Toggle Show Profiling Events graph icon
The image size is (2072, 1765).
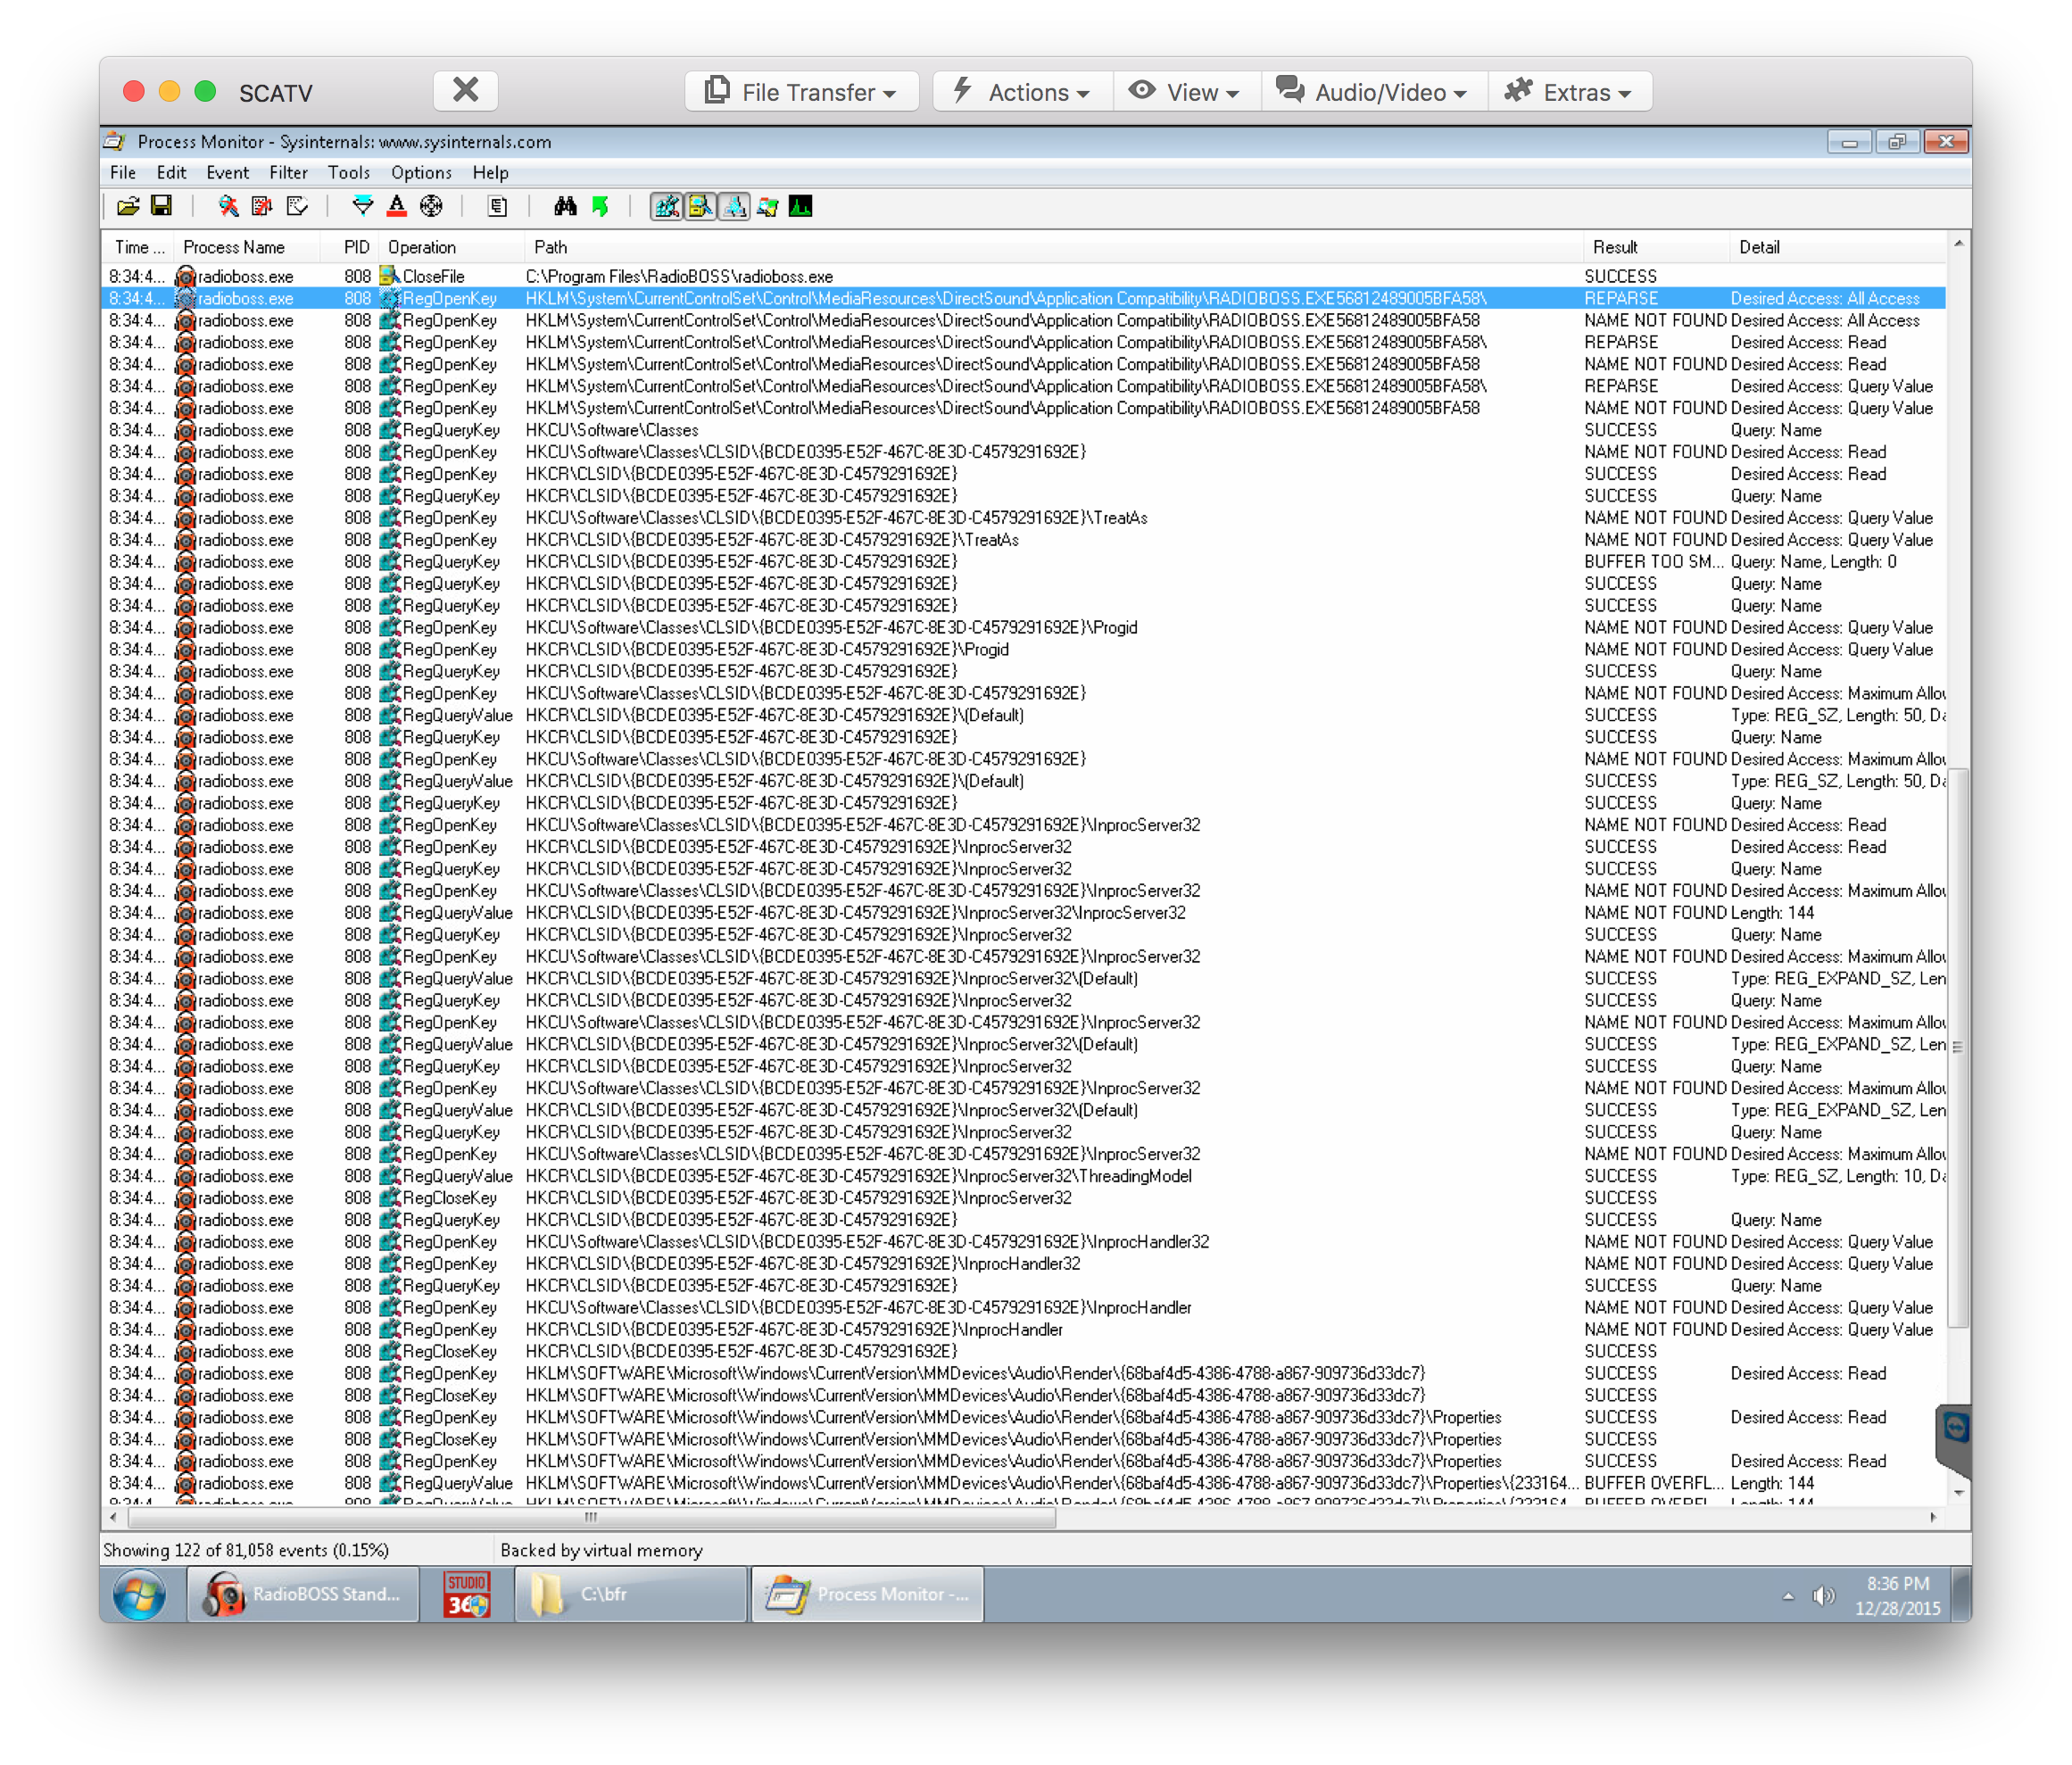[x=801, y=207]
